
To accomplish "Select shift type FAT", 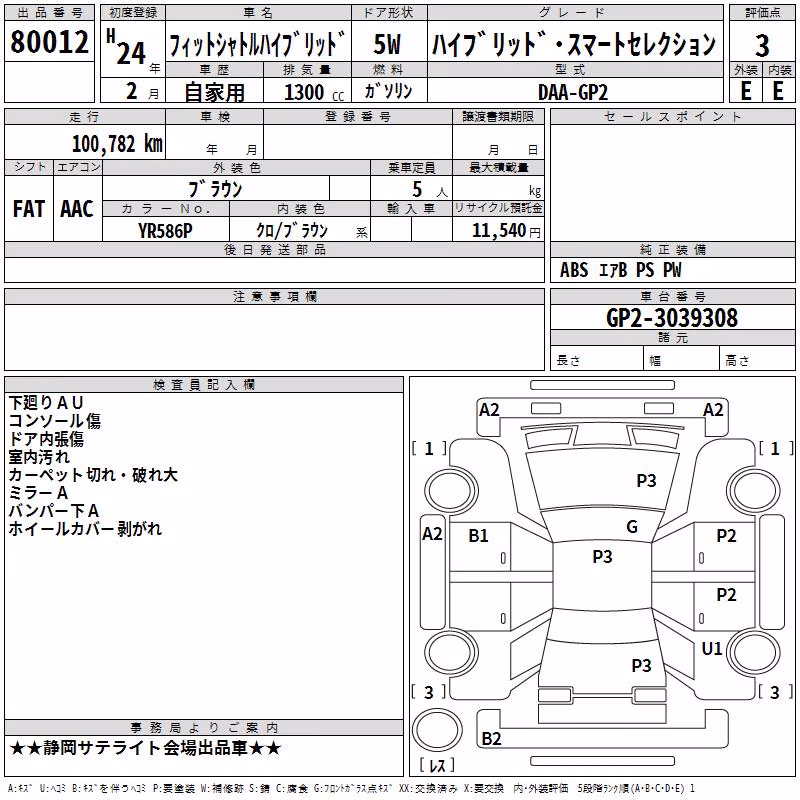I will (29, 209).
